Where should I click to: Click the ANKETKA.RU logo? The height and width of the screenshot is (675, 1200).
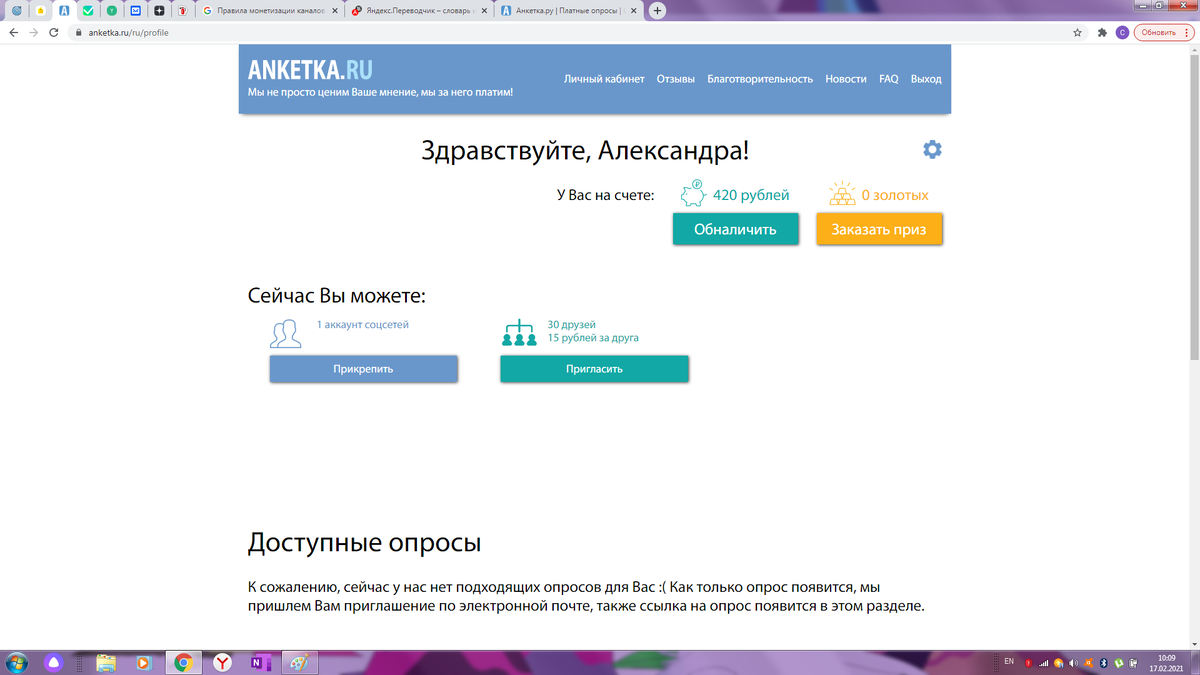pos(310,70)
